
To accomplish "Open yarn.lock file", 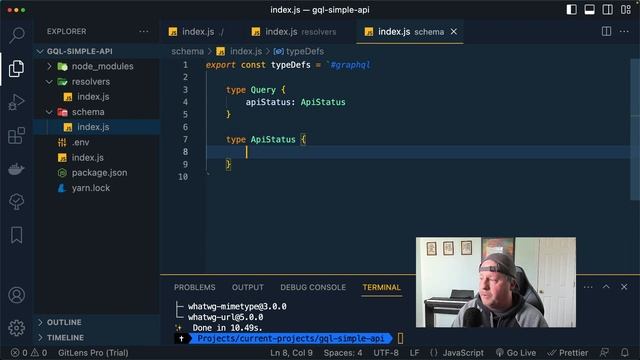I will (x=96, y=188).
